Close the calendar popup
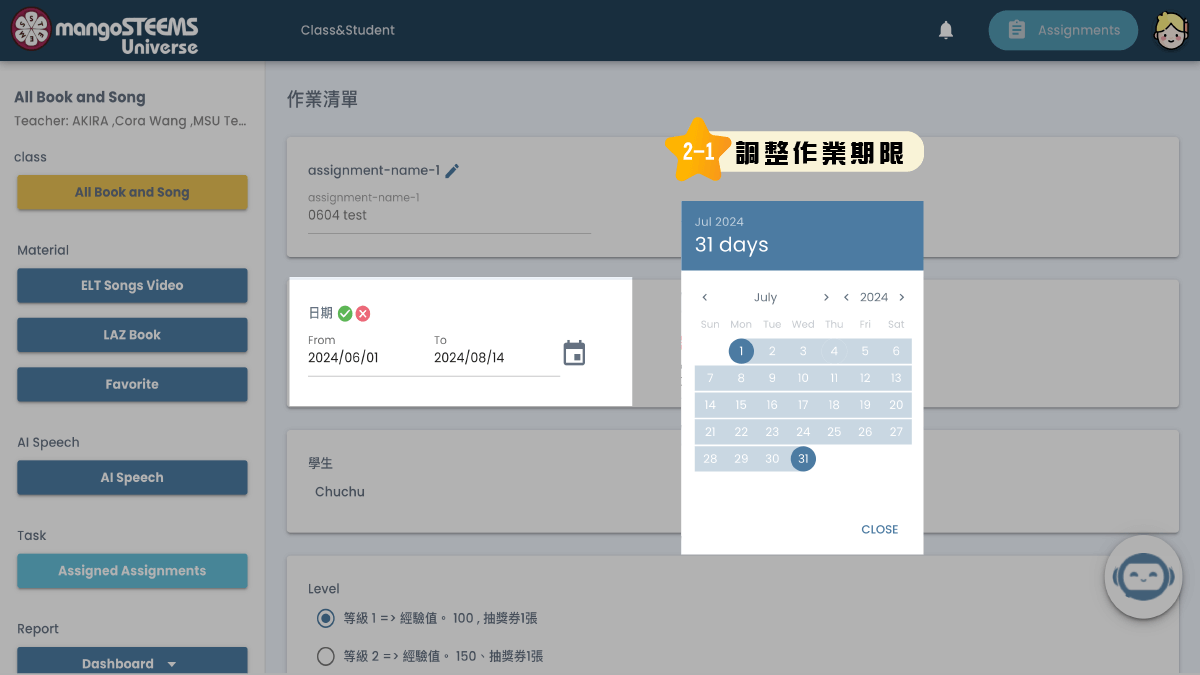 (x=879, y=529)
